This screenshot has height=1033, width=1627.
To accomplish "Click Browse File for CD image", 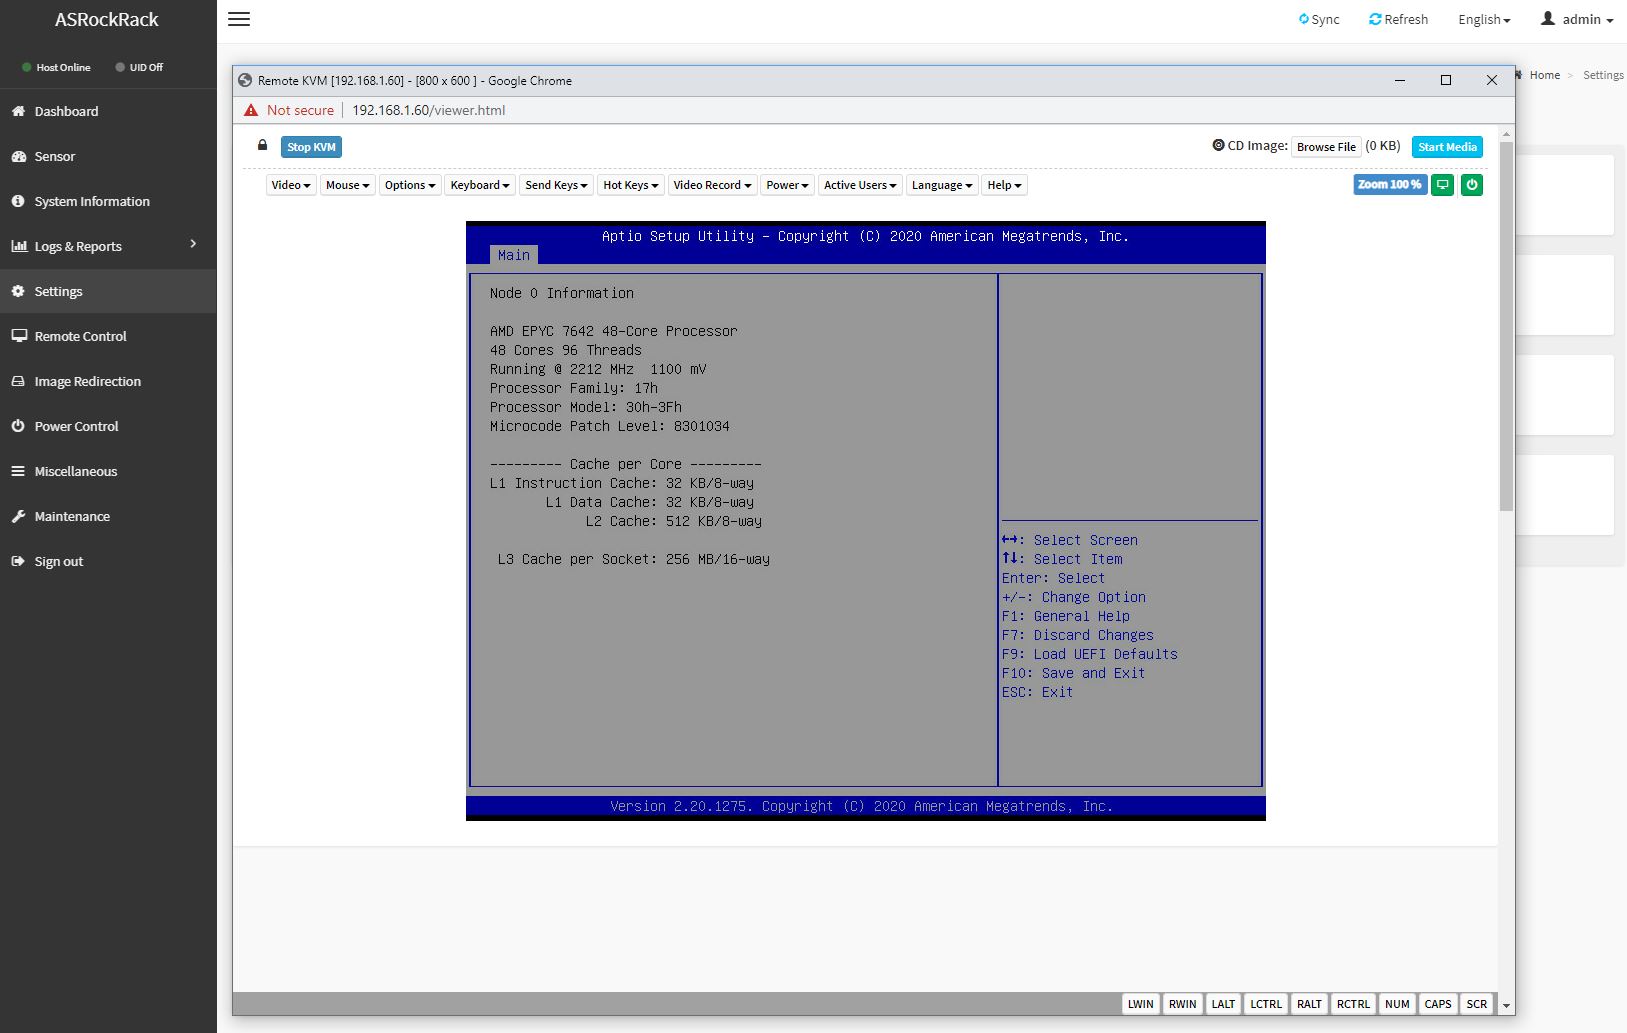I will [x=1326, y=147].
